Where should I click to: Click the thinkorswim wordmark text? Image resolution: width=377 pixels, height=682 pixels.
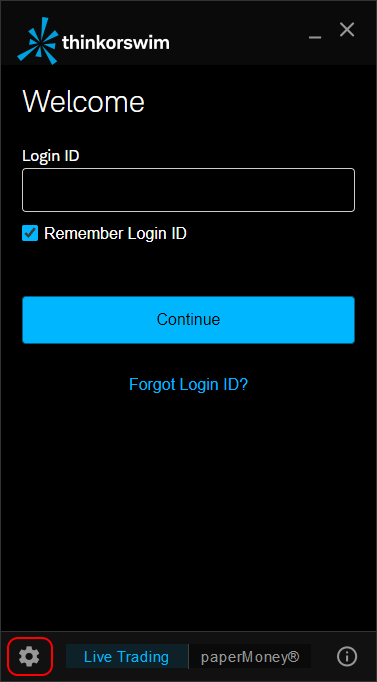tap(116, 42)
